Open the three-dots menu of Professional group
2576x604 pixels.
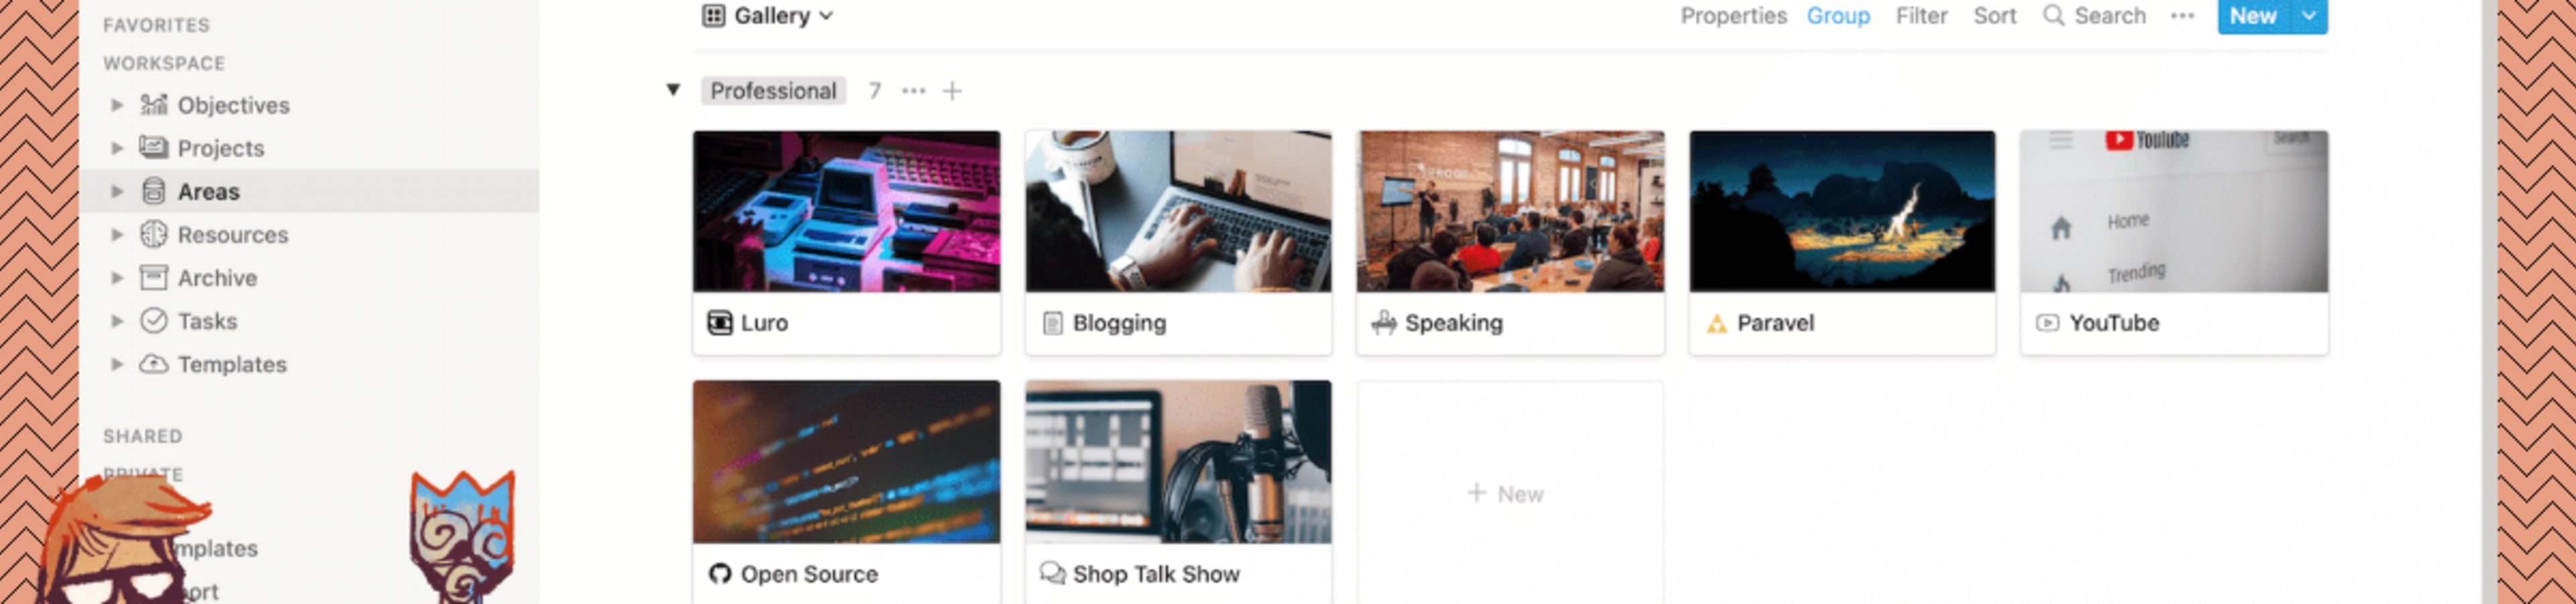[x=913, y=91]
